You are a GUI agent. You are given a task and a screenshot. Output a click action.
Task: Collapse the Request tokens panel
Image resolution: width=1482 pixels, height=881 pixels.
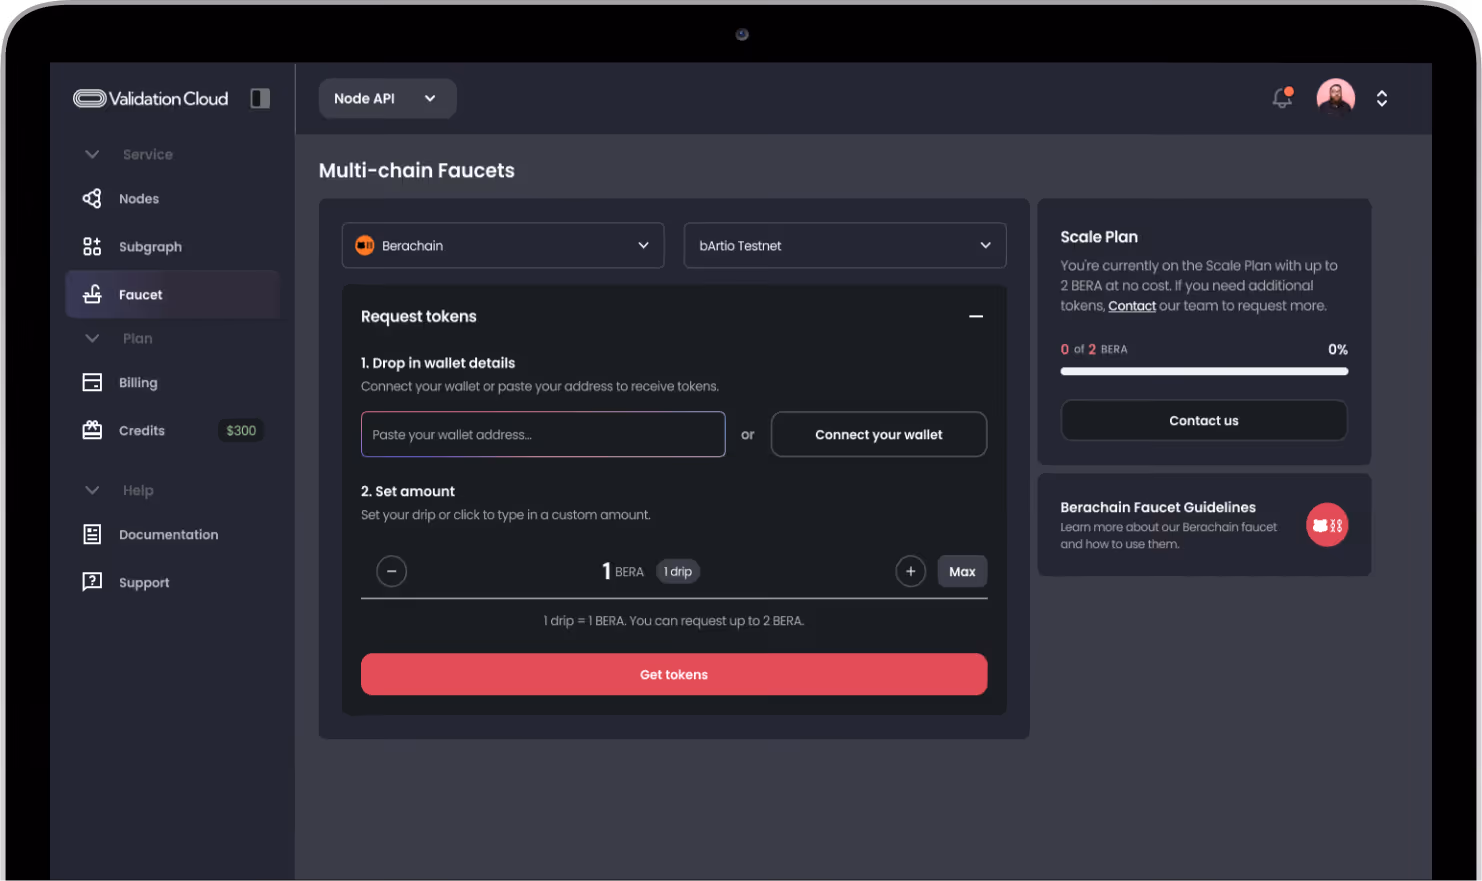click(976, 316)
